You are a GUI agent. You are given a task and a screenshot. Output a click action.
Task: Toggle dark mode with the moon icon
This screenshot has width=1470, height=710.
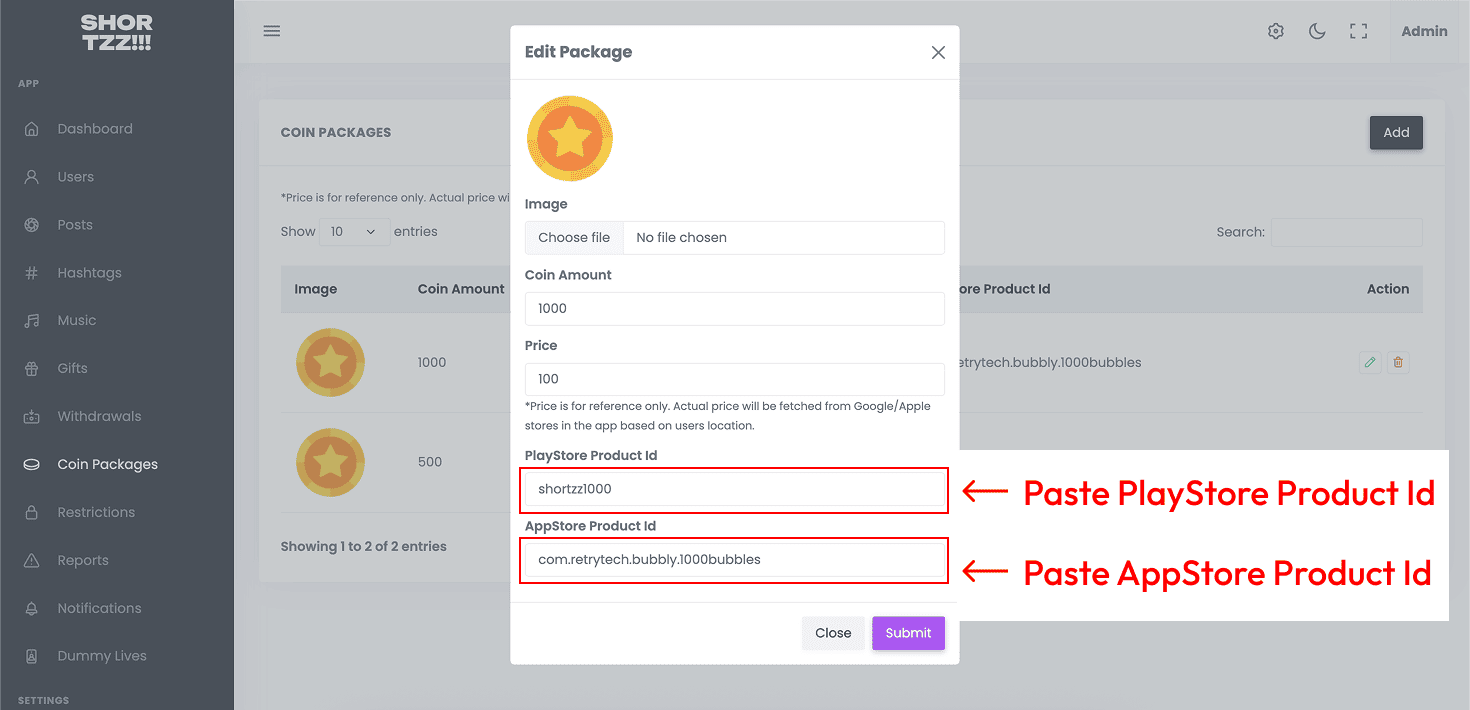pyautogui.click(x=1317, y=31)
